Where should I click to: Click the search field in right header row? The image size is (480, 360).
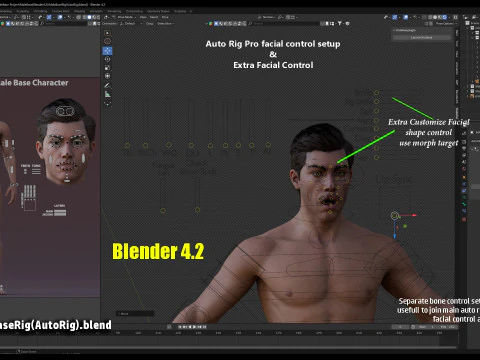[x=285, y=23]
